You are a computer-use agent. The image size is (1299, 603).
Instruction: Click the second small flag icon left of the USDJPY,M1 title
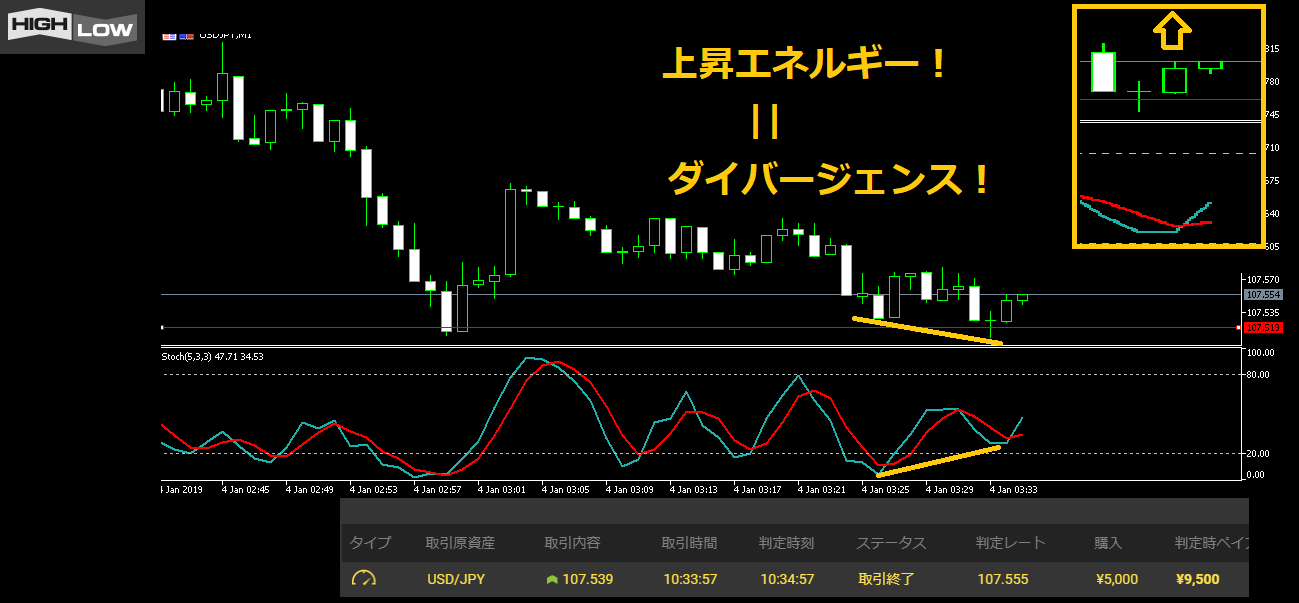pyautogui.click(x=186, y=35)
